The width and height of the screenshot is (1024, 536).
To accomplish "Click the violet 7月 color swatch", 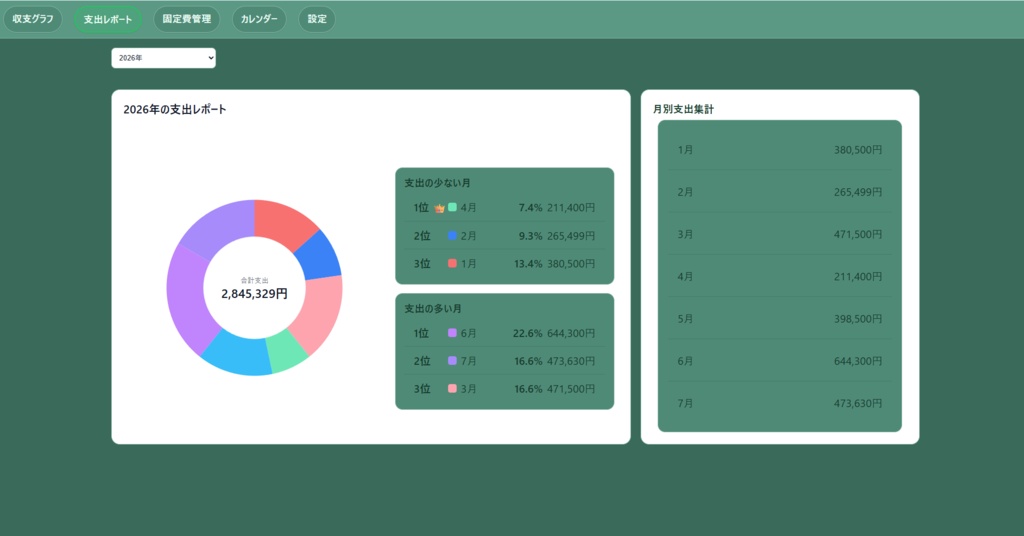I will click(x=452, y=361).
